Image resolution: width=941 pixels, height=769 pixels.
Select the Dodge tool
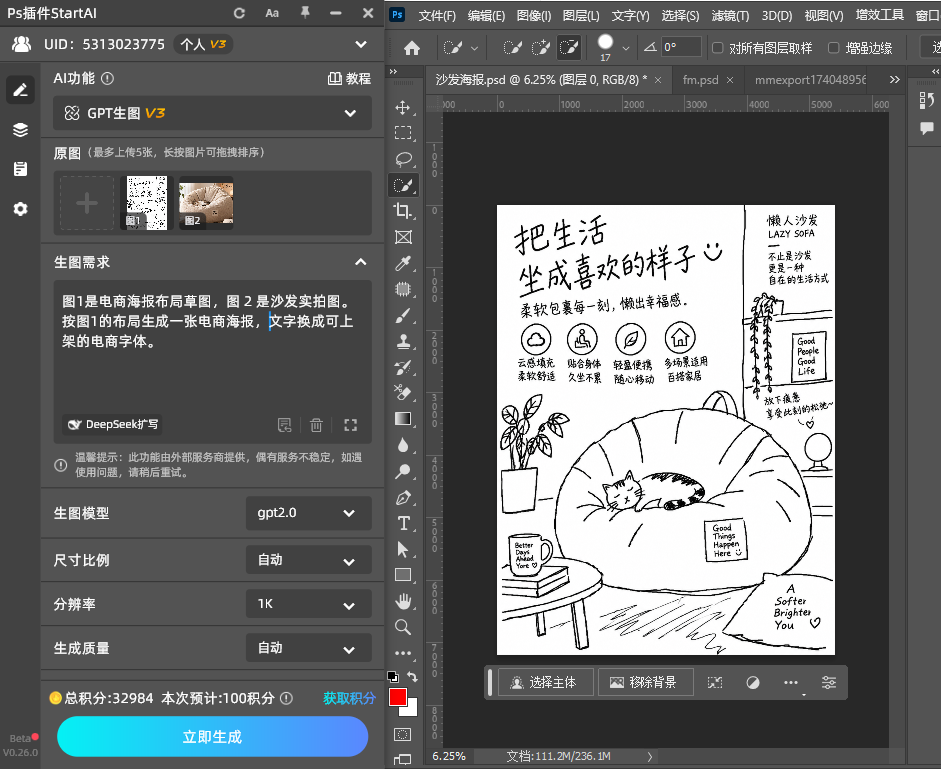pyautogui.click(x=403, y=471)
